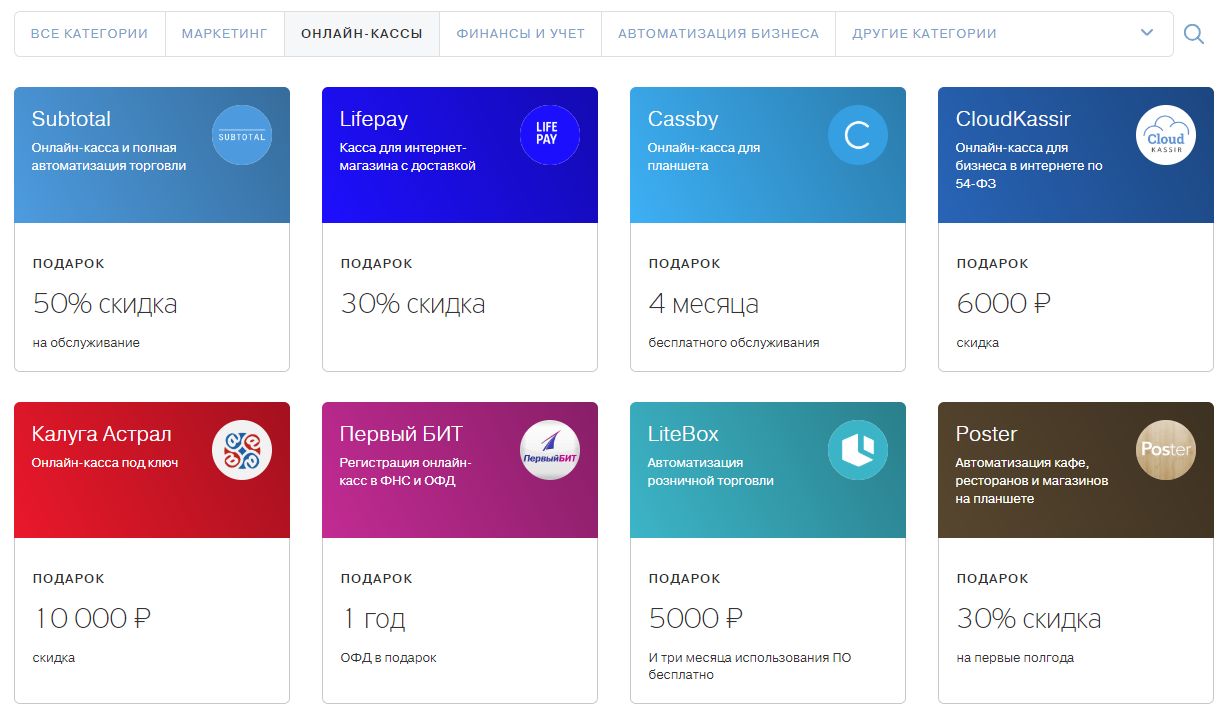This screenshot has height=712, width=1224.
Task: Click the LiteBox logo icon
Action: [x=858, y=450]
